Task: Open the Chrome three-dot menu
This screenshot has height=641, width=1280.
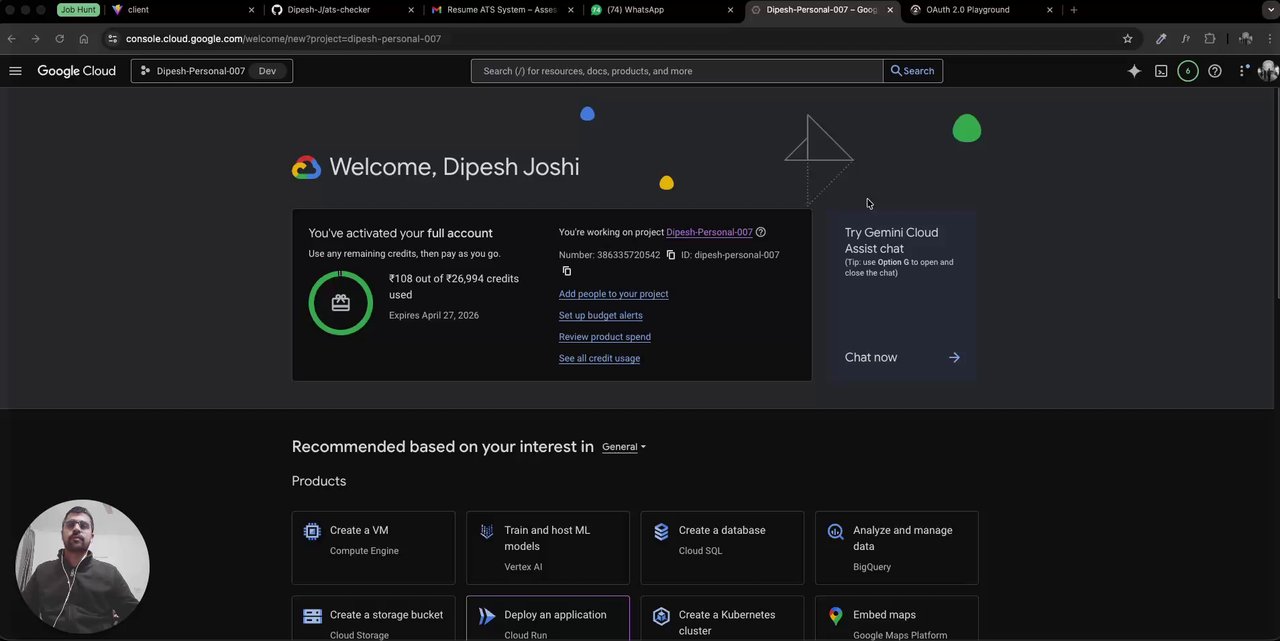Action: coord(1270,39)
